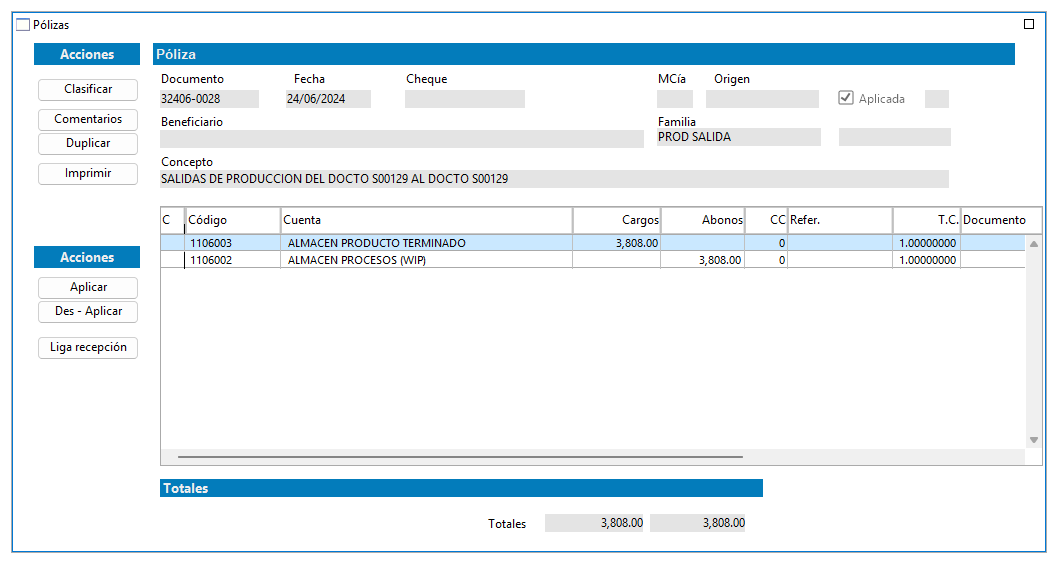Click ALMACEN PROCESOS (WIP) cell
Screen dimensions: 1056x565
tap(426, 260)
